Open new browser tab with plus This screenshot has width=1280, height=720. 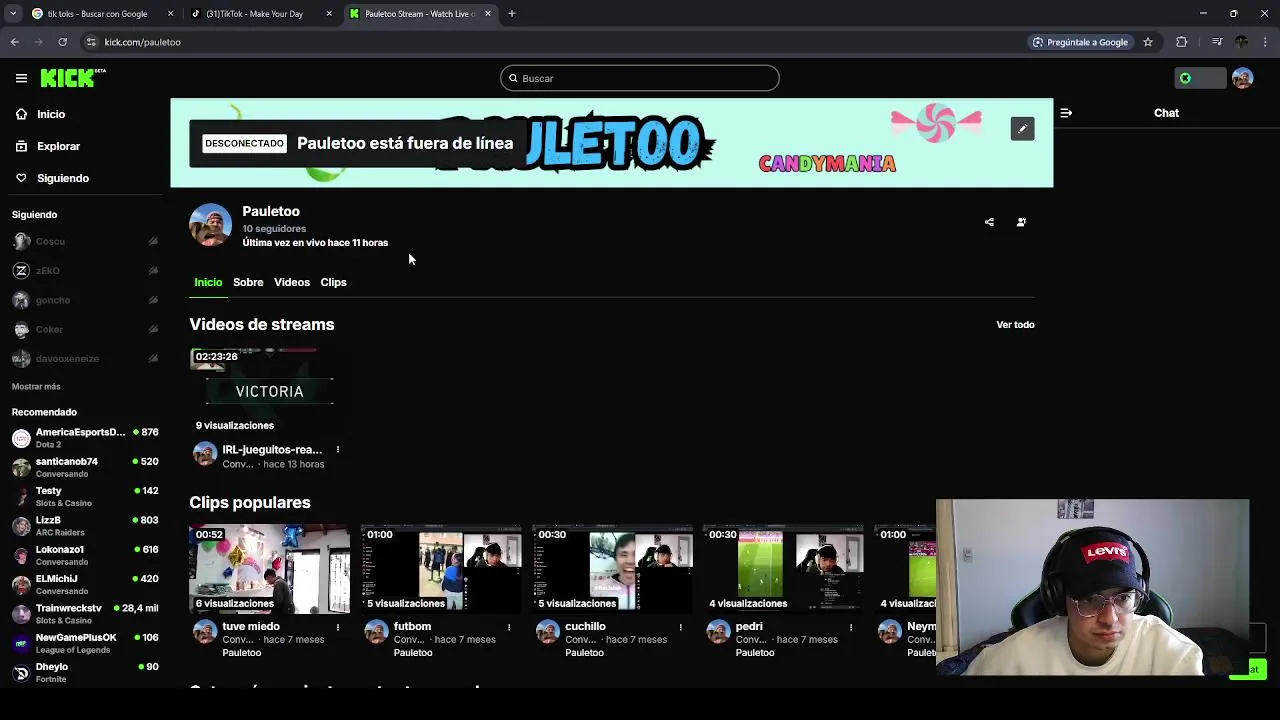pos(511,14)
